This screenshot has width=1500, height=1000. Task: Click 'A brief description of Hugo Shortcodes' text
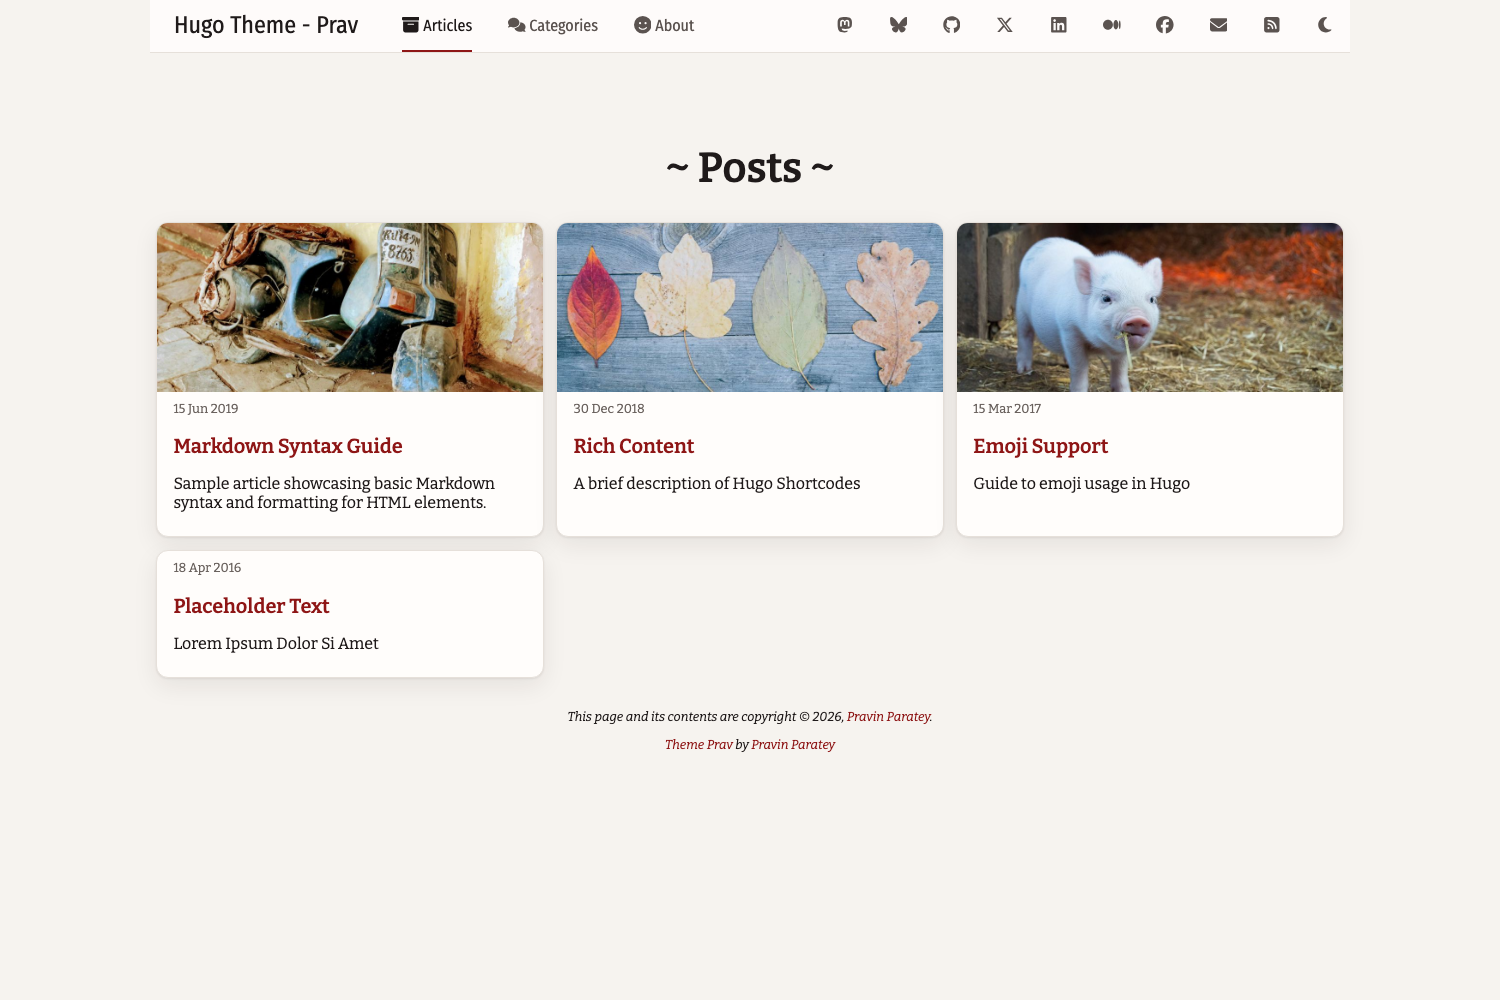[x=717, y=483]
